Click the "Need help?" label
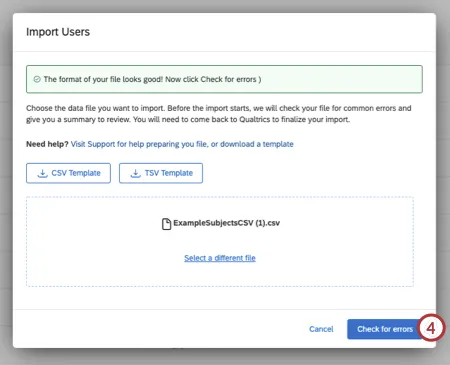Viewport: 450px width, 365px height. coord(47,144)
